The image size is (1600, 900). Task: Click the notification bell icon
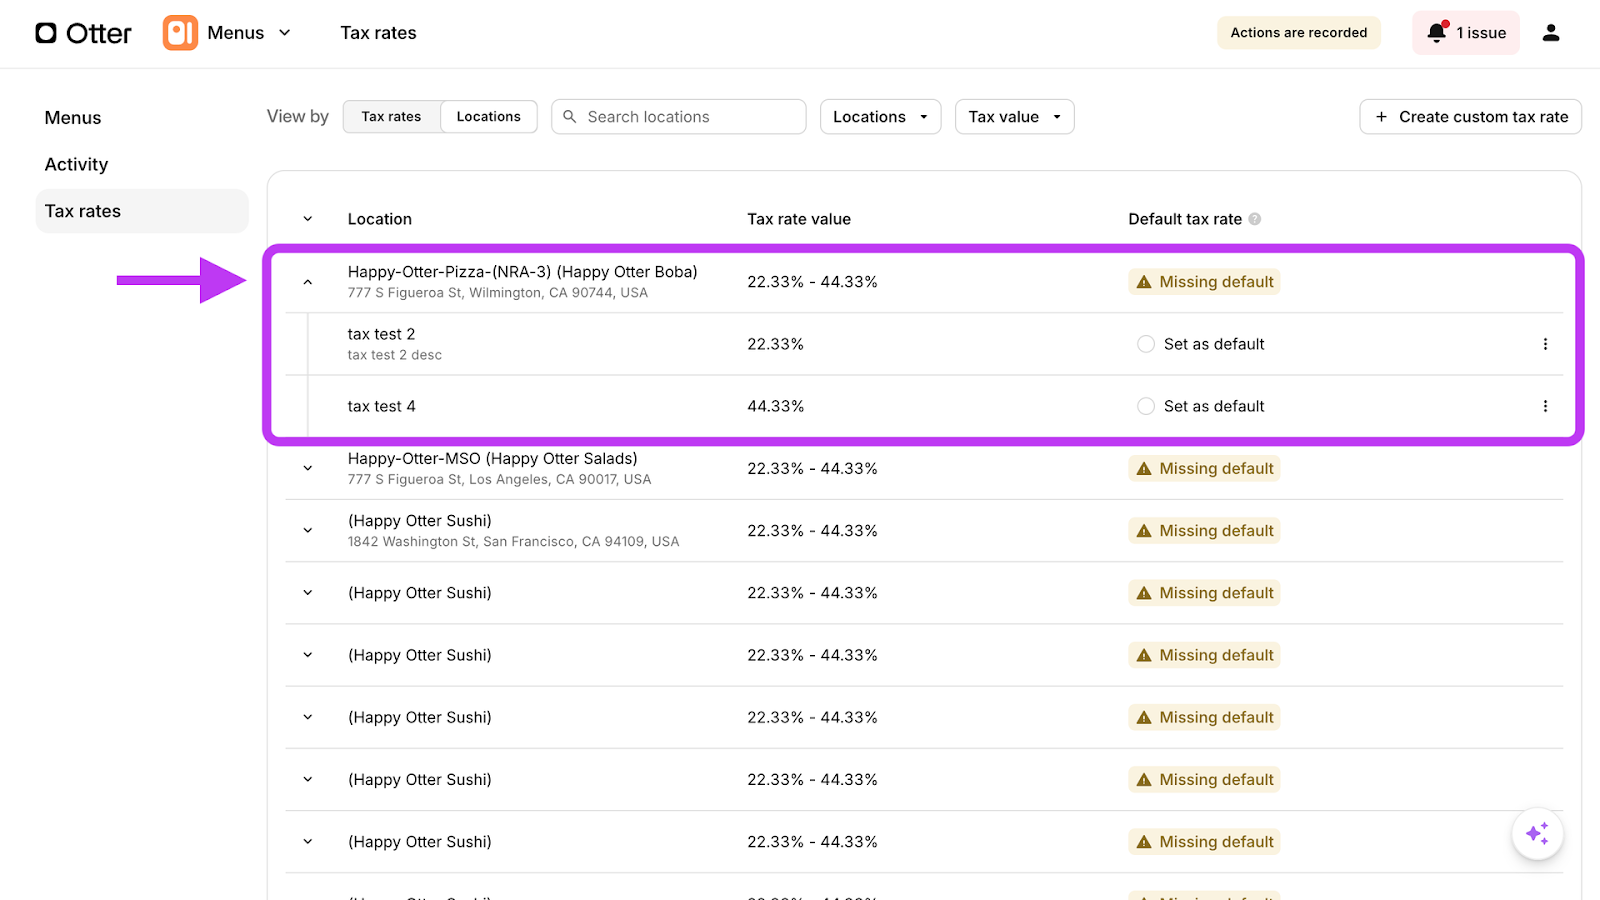coord(1437,33)
